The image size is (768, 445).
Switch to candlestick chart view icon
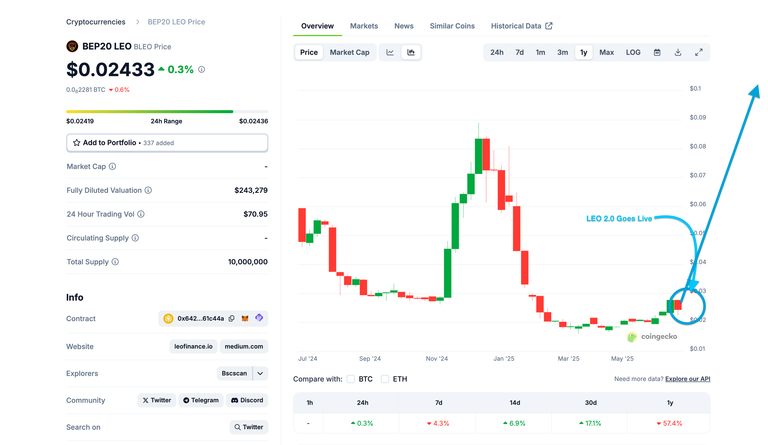click(411, 52)
